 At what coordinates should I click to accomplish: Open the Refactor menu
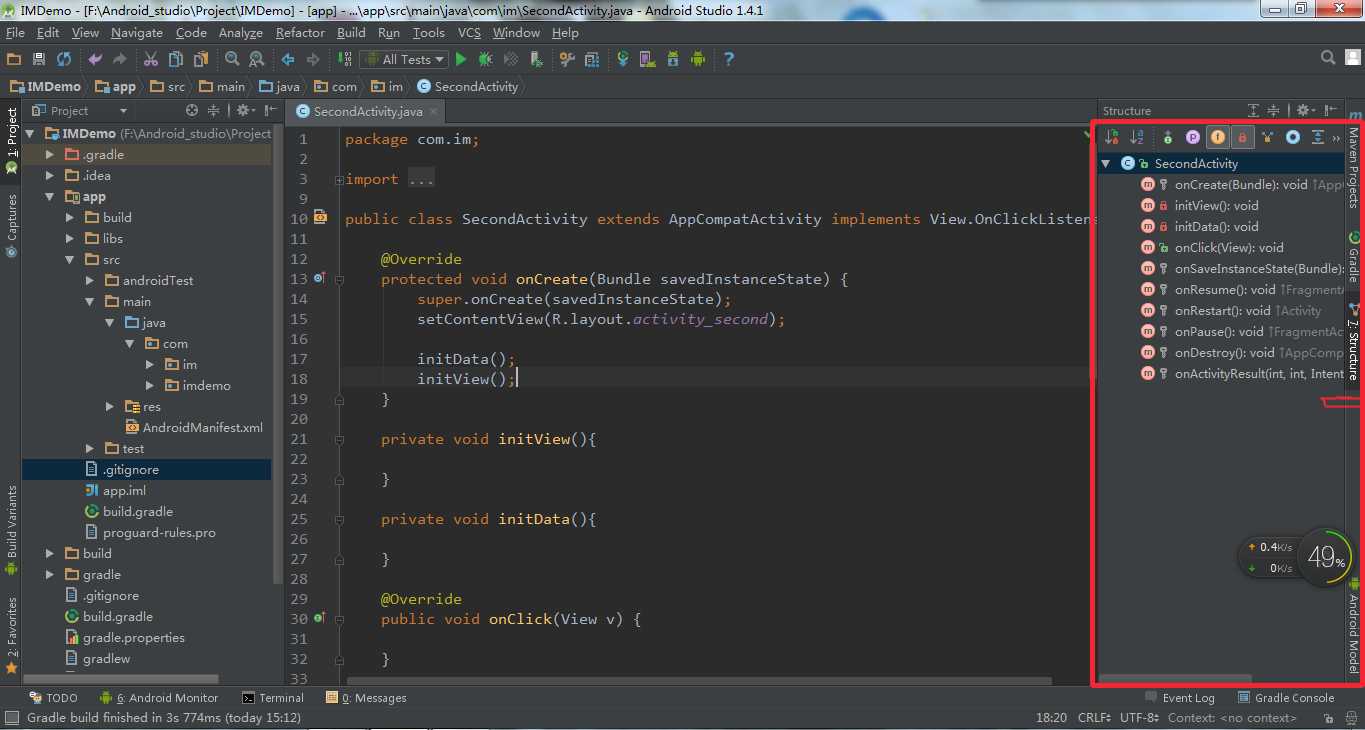(300, 33)
